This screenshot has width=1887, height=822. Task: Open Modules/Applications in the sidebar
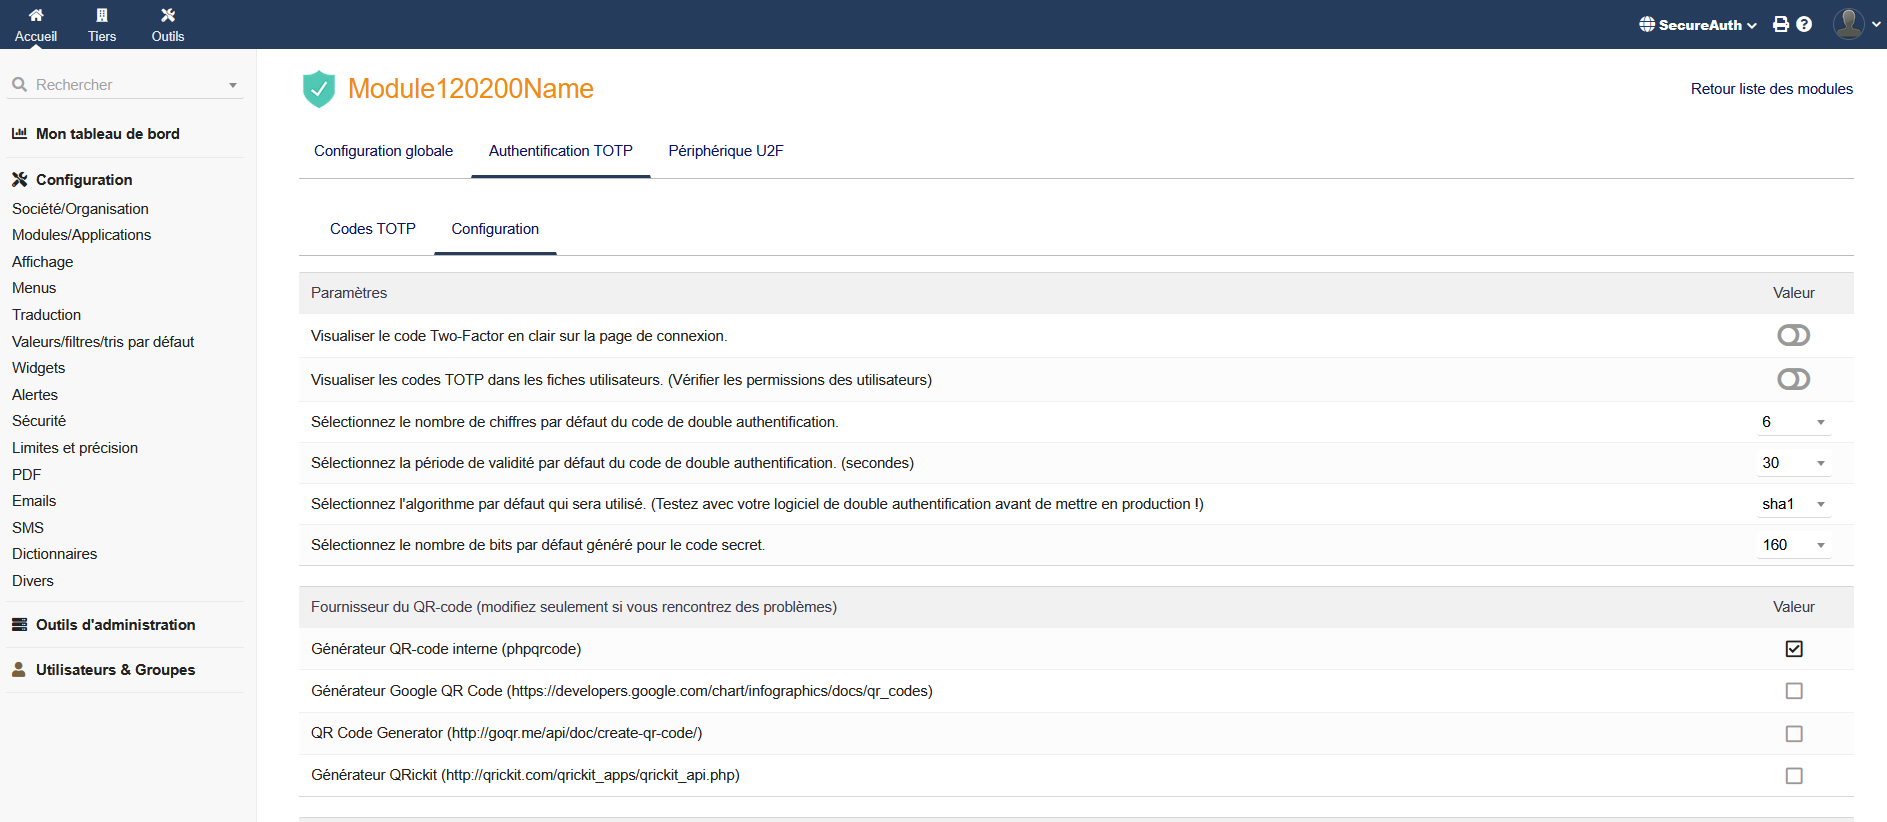click(x=81, y=235)
